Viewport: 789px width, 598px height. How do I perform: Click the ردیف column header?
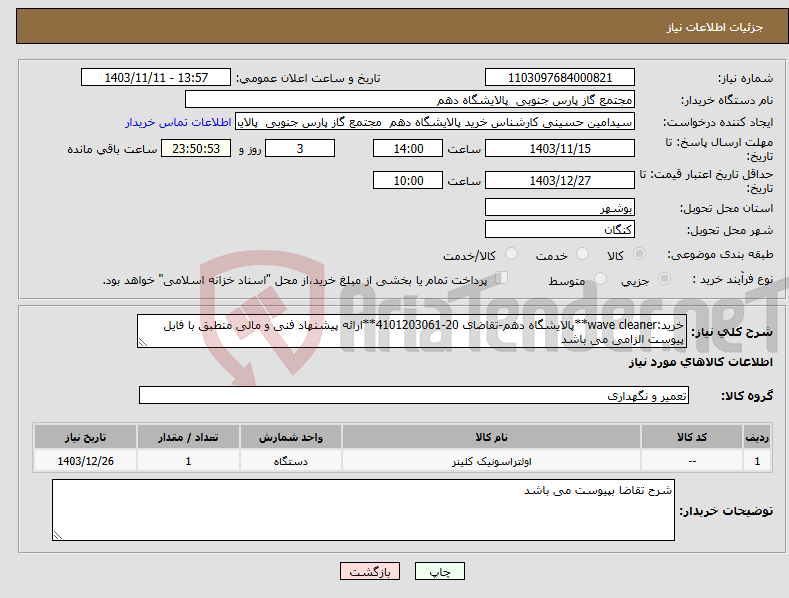tap(757, 437)
